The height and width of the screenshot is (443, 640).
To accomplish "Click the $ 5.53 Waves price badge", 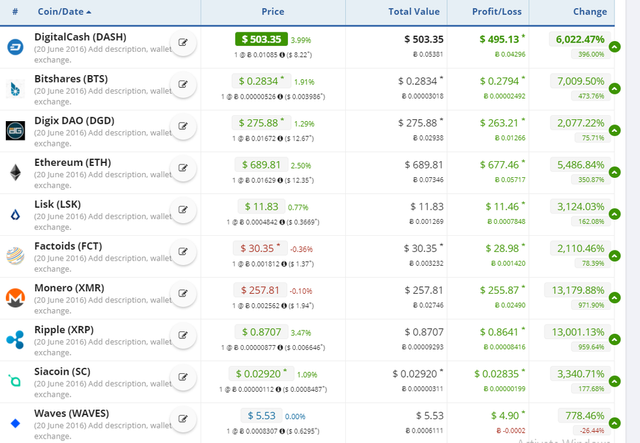I will coord(261,416).
